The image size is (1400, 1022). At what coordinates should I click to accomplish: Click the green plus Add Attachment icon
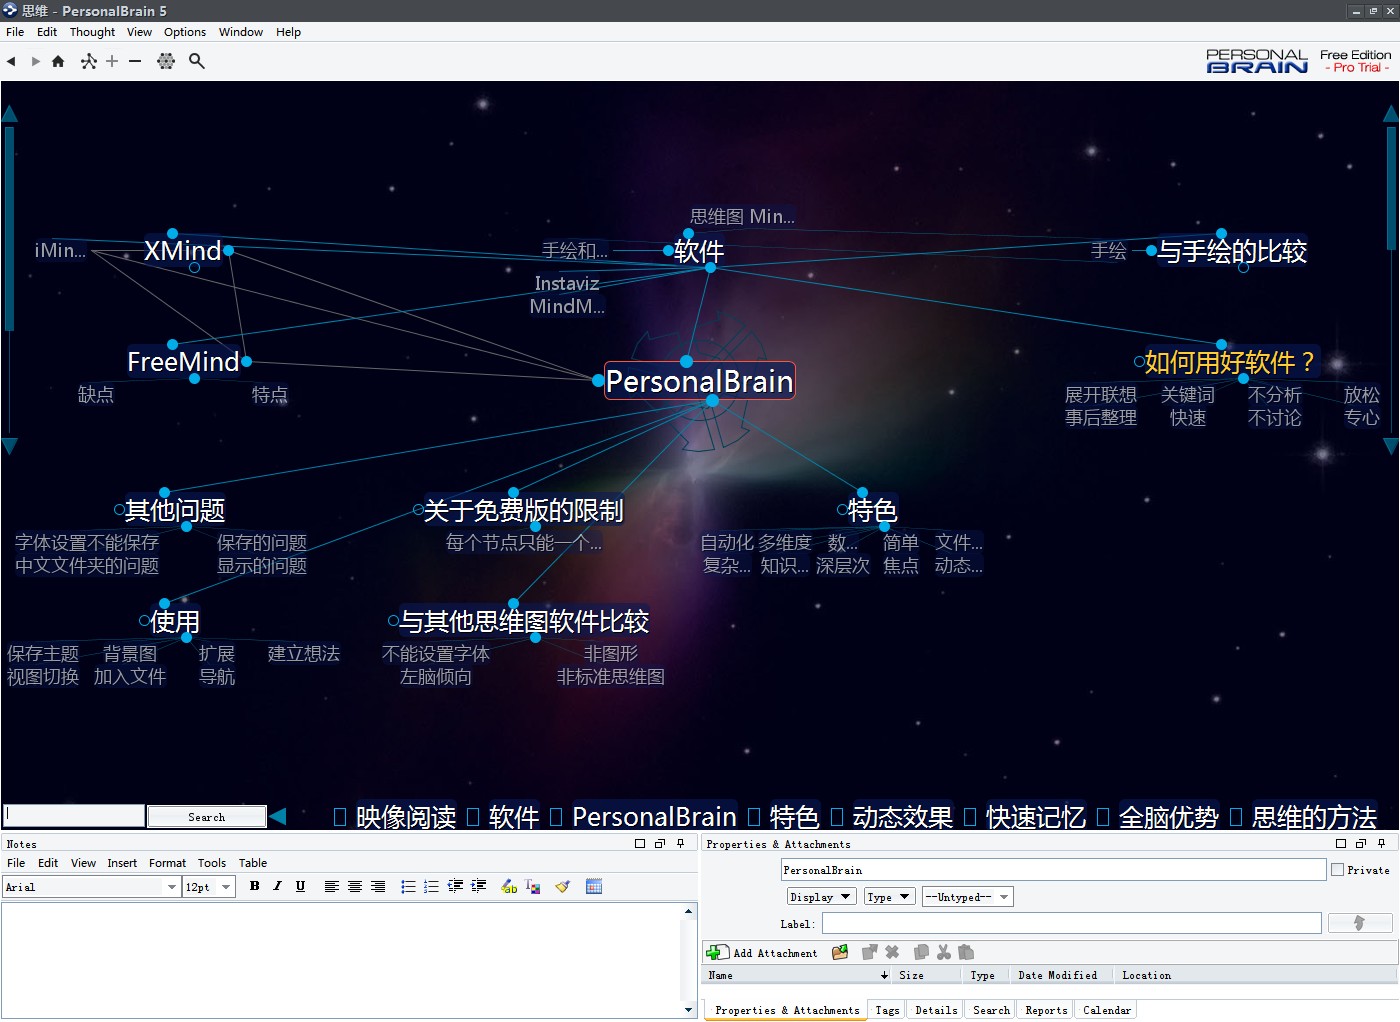(x=717, y=952)
